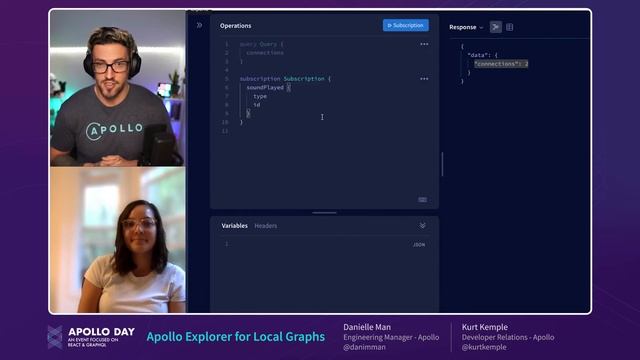This screenshot has height=360, width=640.
Task: Run the Subscription operation button
Action: coord(405,25)
